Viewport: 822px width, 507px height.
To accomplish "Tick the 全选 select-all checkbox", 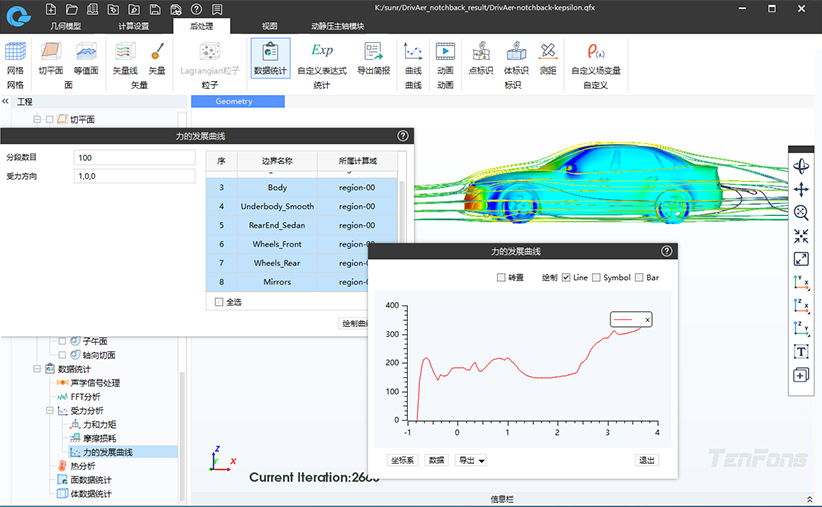I will (x=220, y=301).
